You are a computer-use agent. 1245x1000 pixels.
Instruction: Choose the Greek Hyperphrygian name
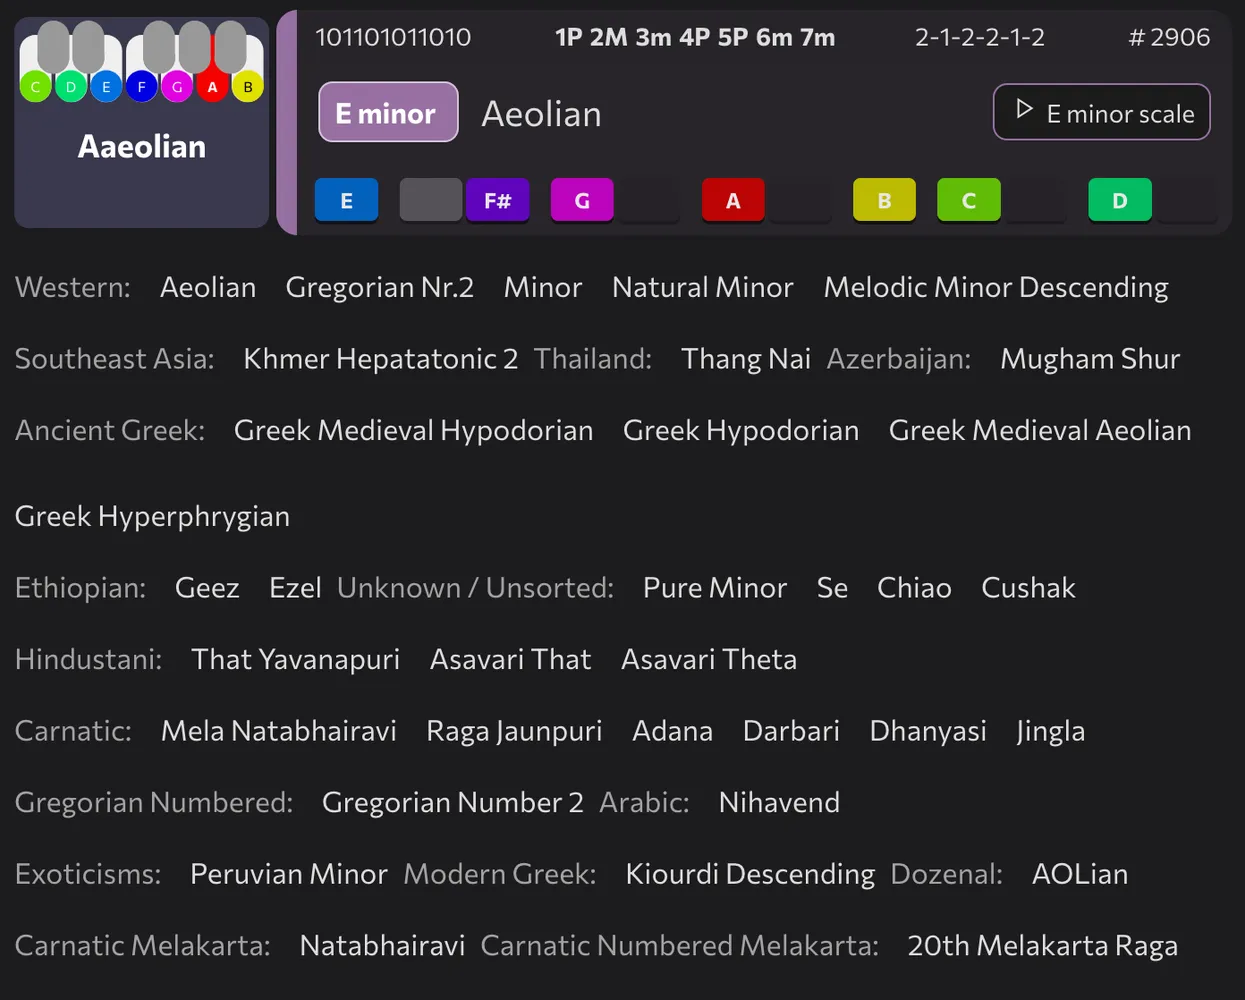152,516
